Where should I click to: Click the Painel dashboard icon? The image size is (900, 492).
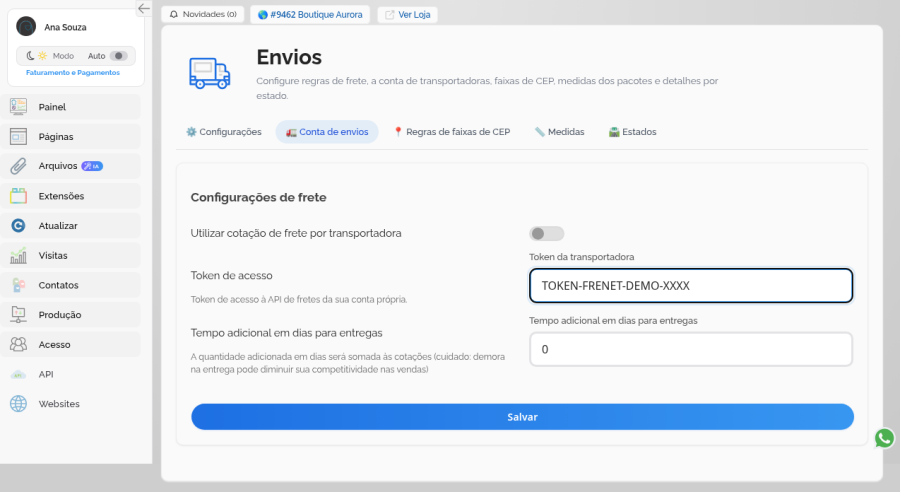click(18, 107)
